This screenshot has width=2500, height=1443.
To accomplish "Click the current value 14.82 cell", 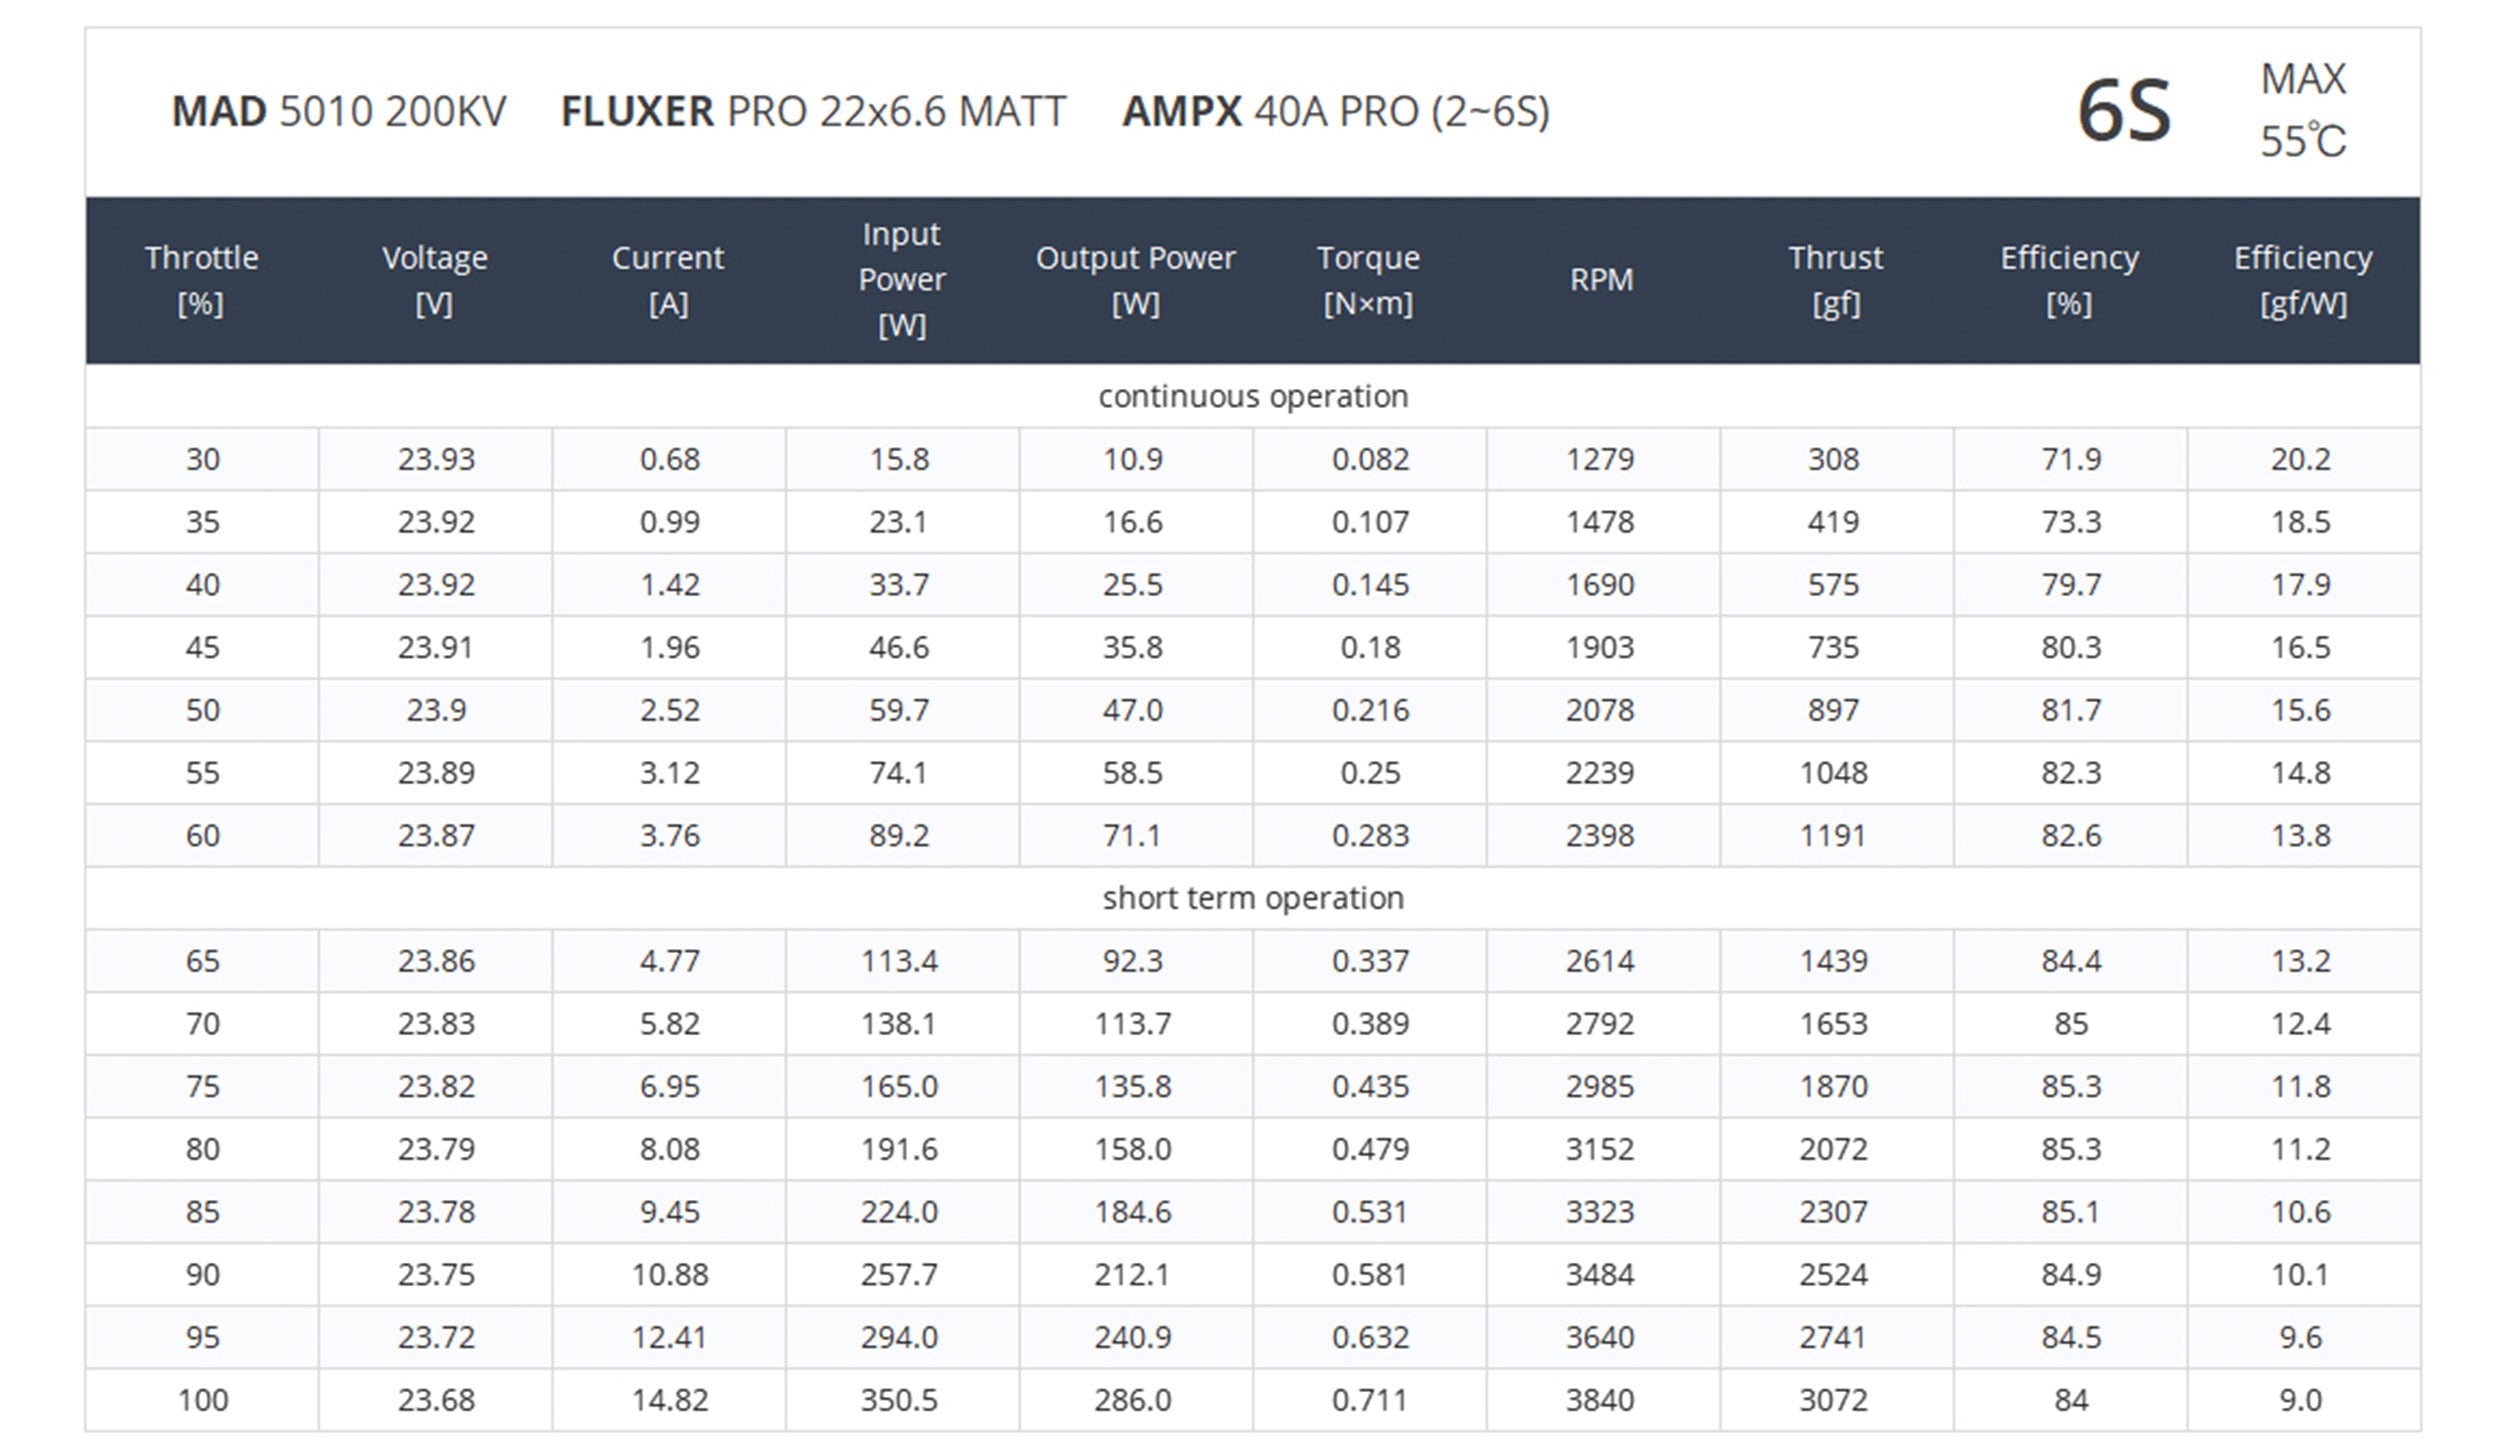I will pos(669,1400).
